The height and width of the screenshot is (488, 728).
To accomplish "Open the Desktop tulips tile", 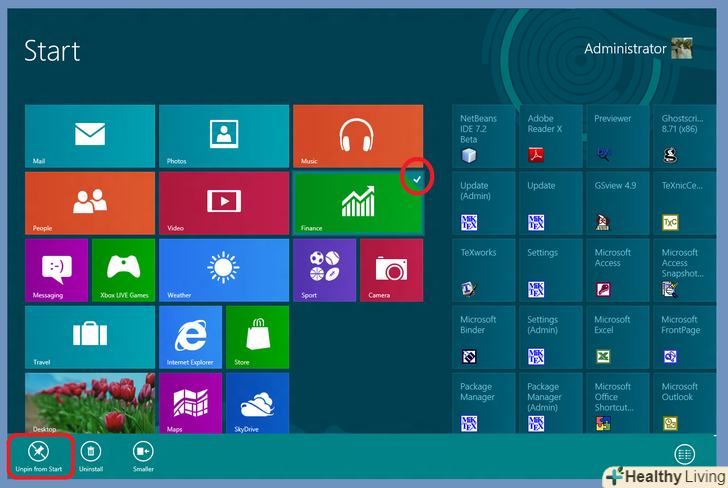I will pos(89,404).
